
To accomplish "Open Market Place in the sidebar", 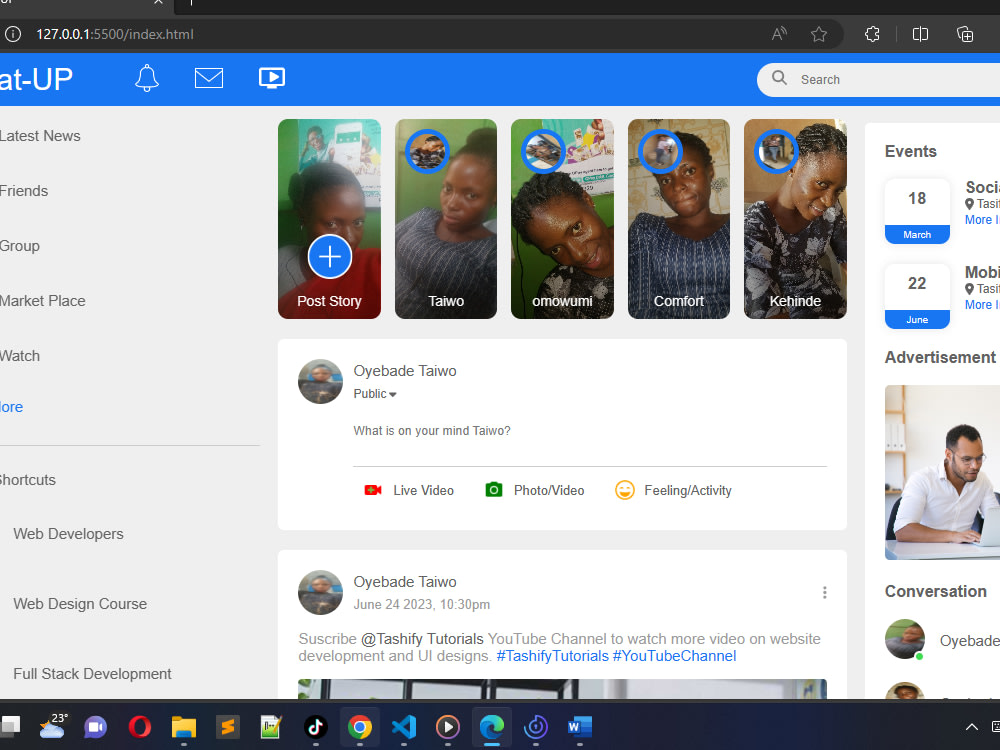I will pyautogui.click(x=42, y=300).
